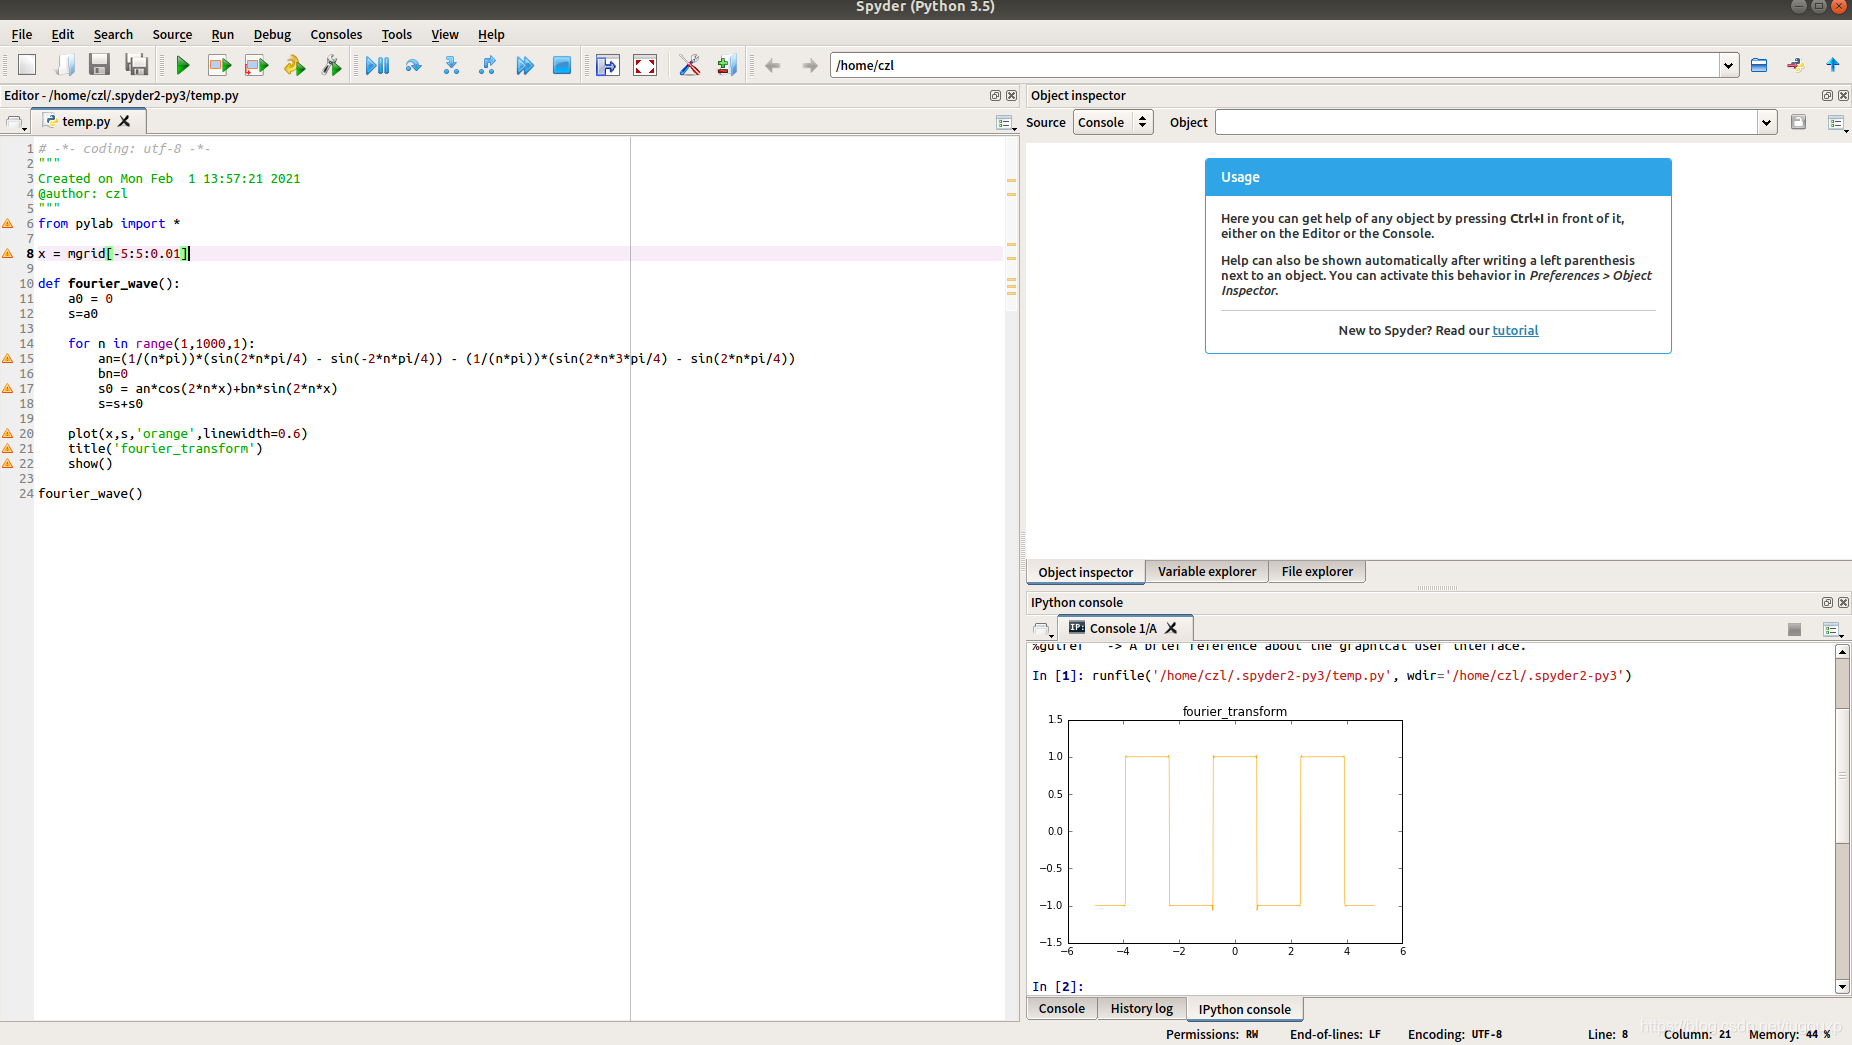The height and width of the screenshot is (1045, 1852).
Task: Toggle fullscreen mode icon
Action: pyautogui.click(x=645, y=65)
